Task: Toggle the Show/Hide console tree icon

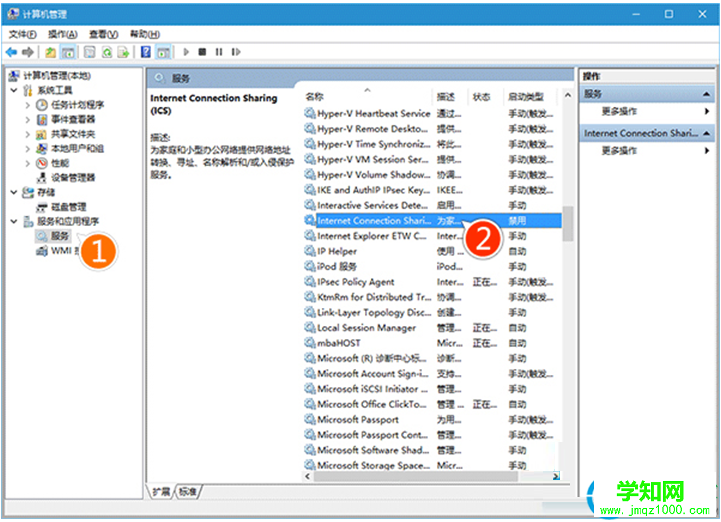Action: tap(68, 52)
